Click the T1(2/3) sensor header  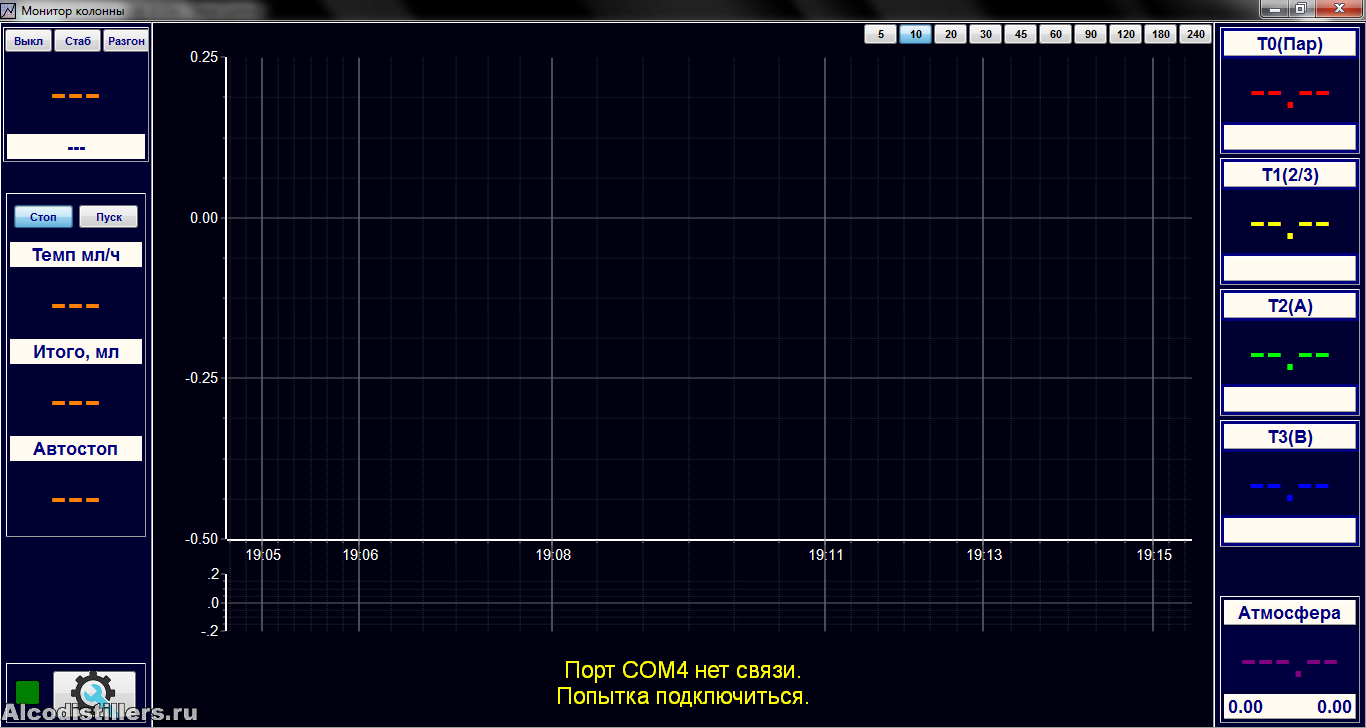click(1290, 175)
